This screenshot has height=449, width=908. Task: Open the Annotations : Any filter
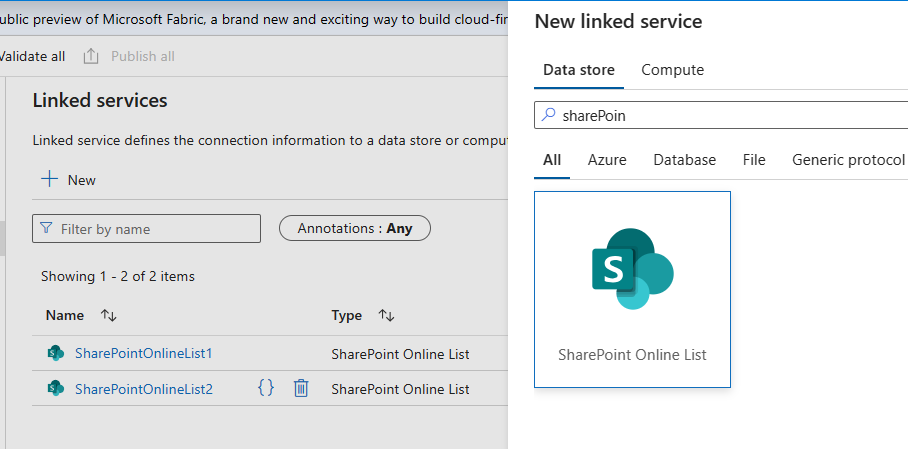(355, 228)
